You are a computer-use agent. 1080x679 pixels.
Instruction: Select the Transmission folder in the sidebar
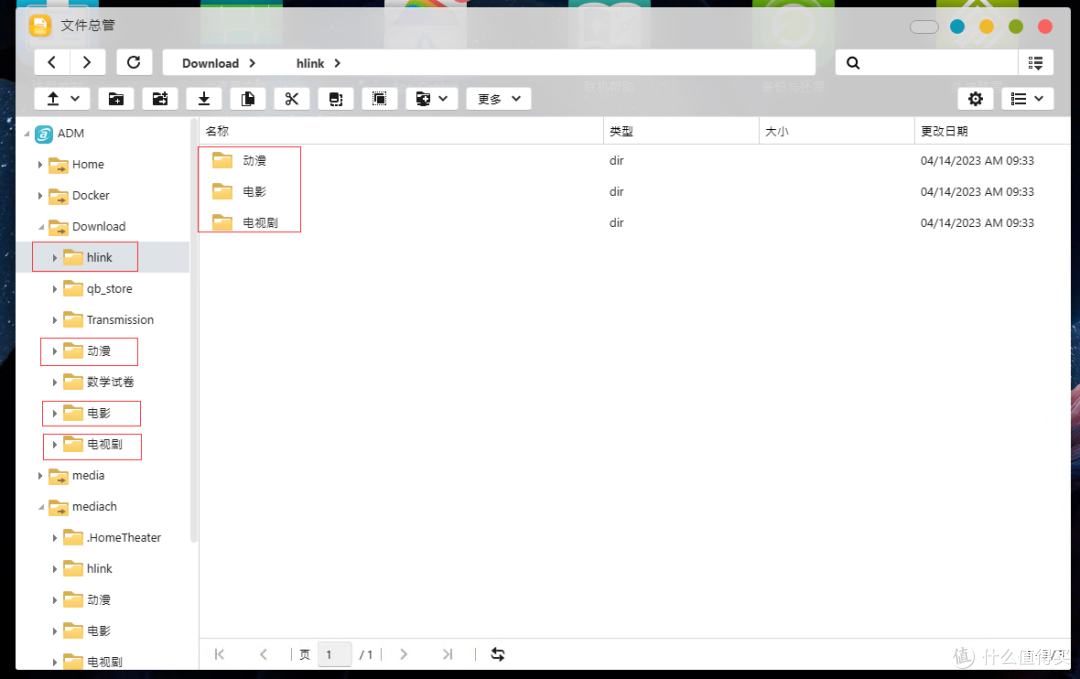120,319
